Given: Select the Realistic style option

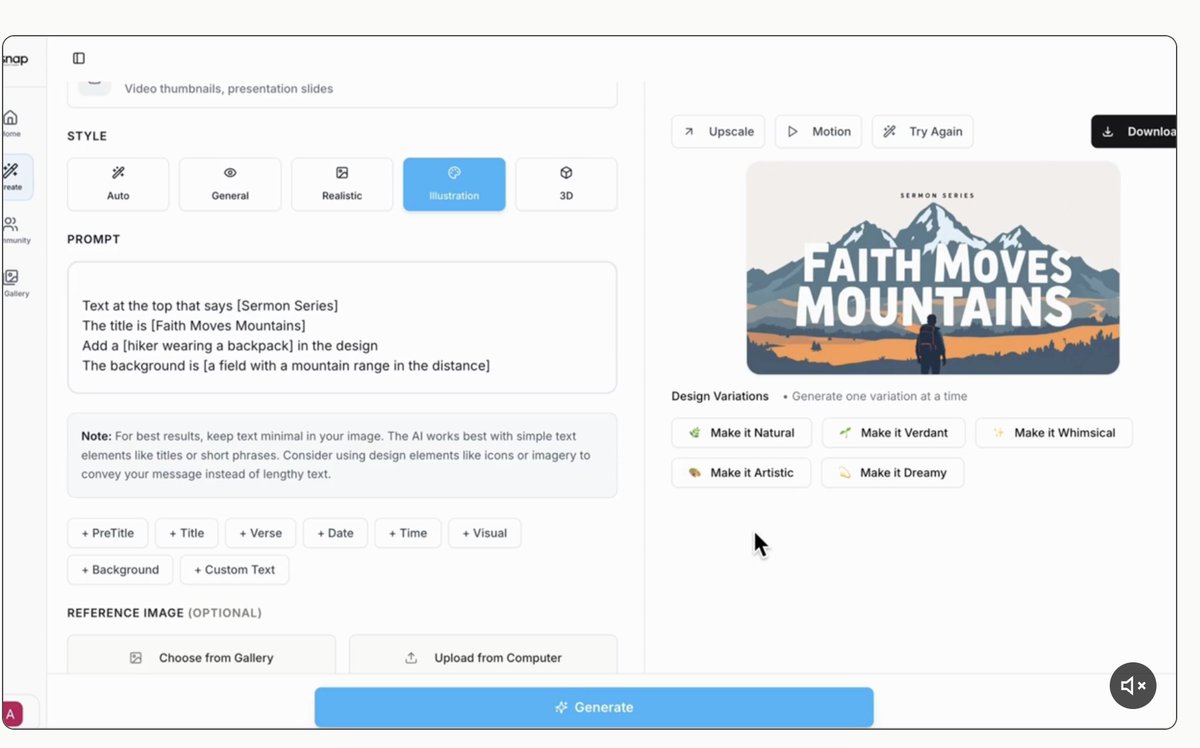Looking at the screenshot, I should click(x=342, y=184).
